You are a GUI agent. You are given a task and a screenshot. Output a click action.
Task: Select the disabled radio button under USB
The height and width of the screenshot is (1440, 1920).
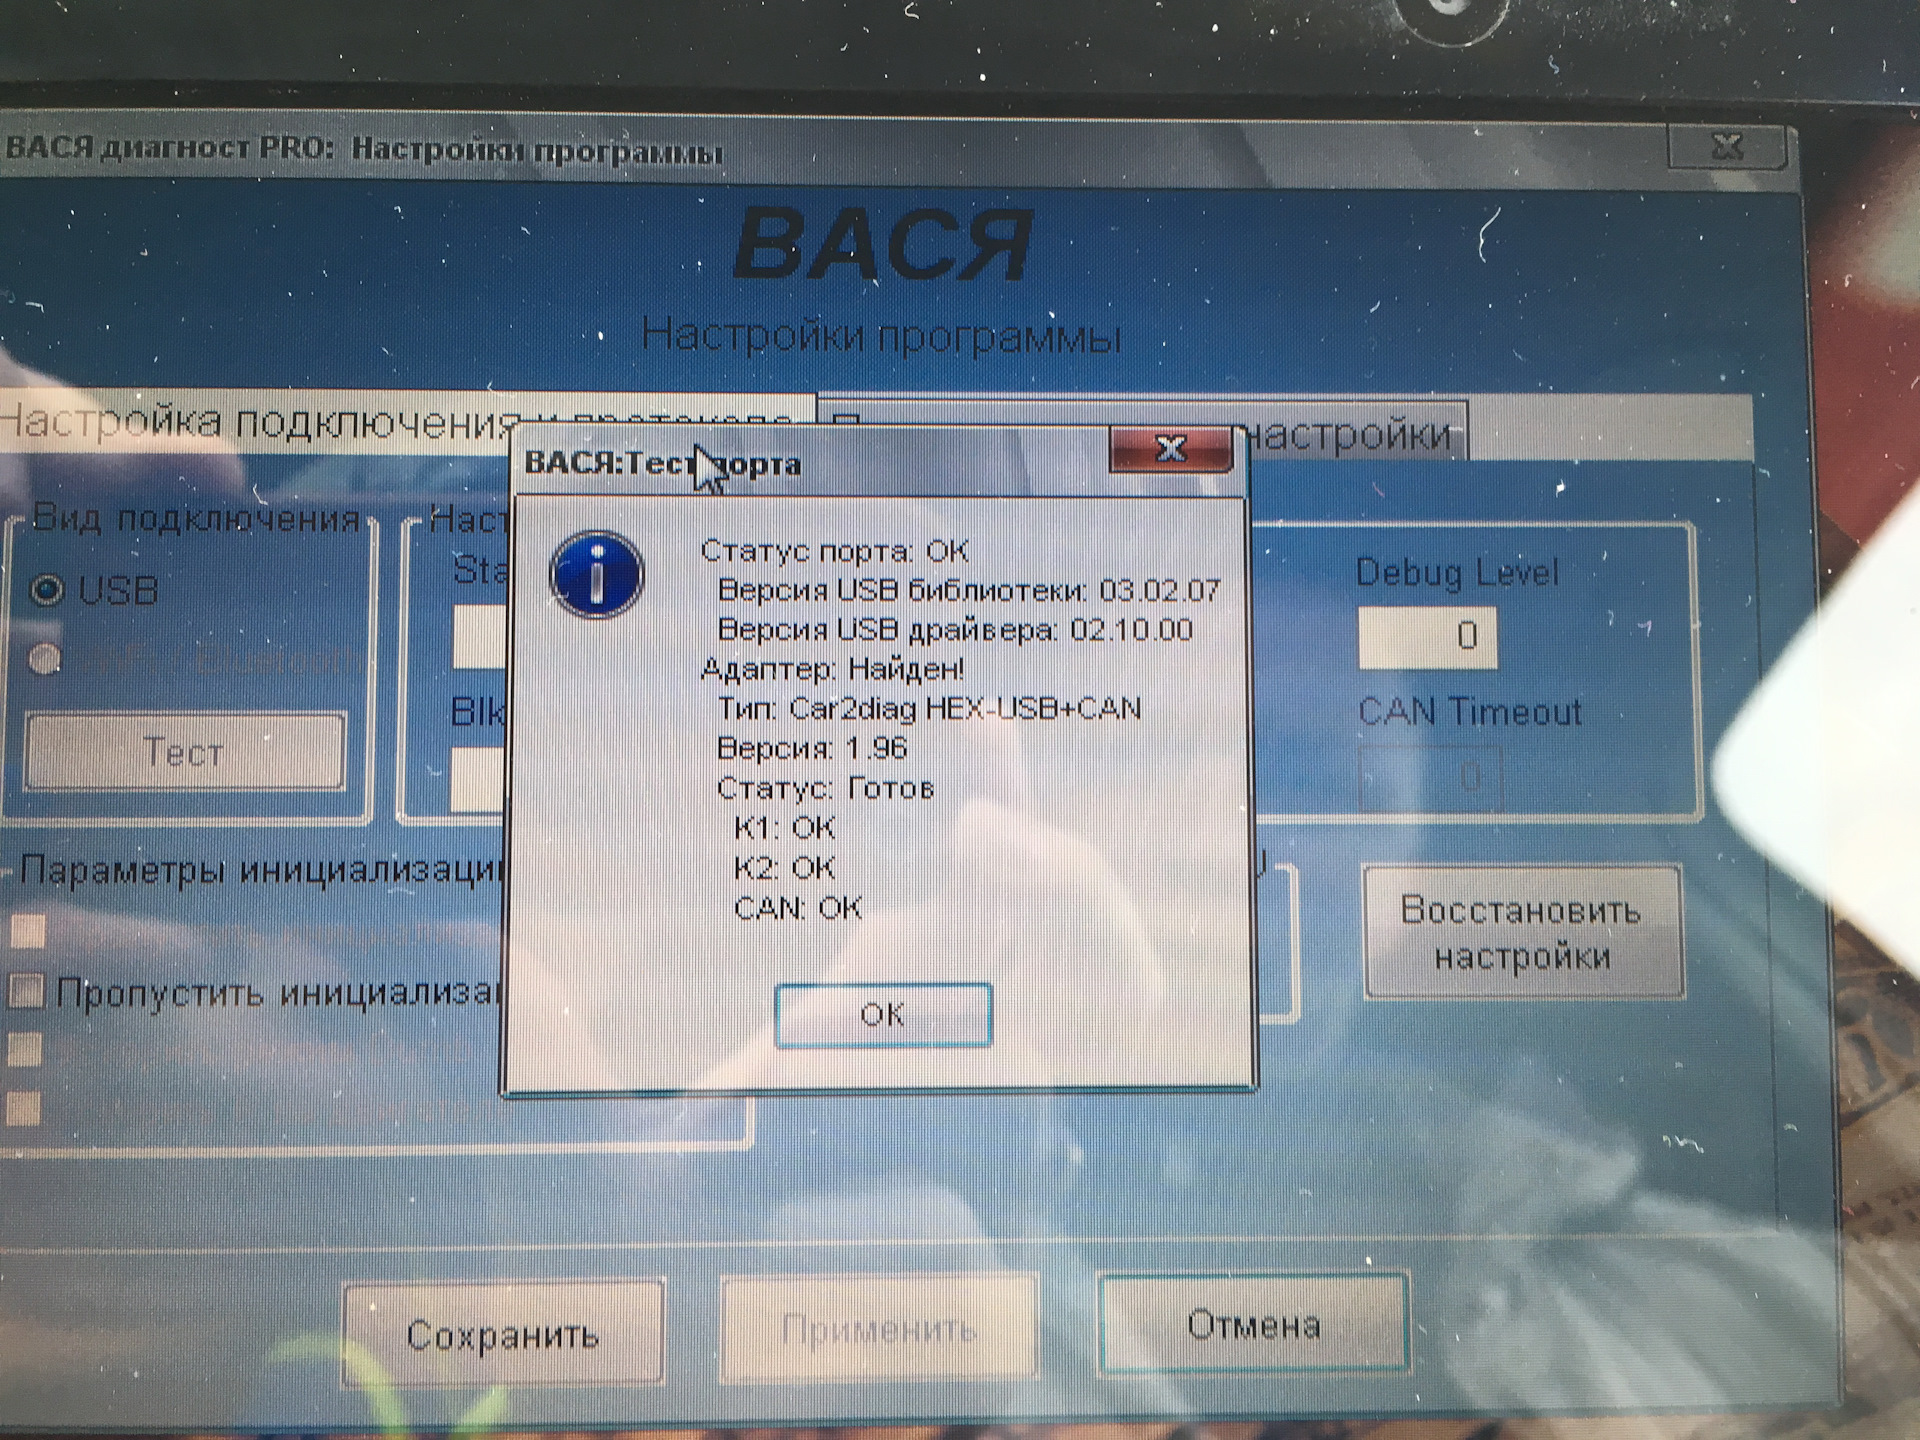44,660
